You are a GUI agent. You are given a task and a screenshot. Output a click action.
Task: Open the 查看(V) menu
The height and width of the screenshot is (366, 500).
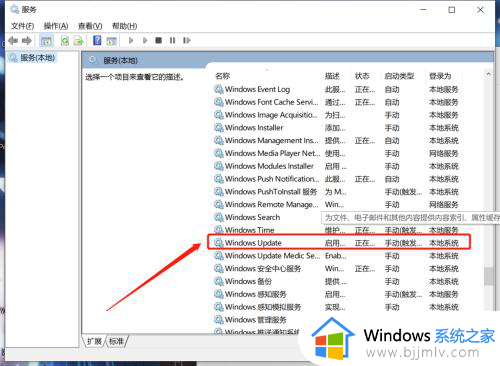click(90, 26)
